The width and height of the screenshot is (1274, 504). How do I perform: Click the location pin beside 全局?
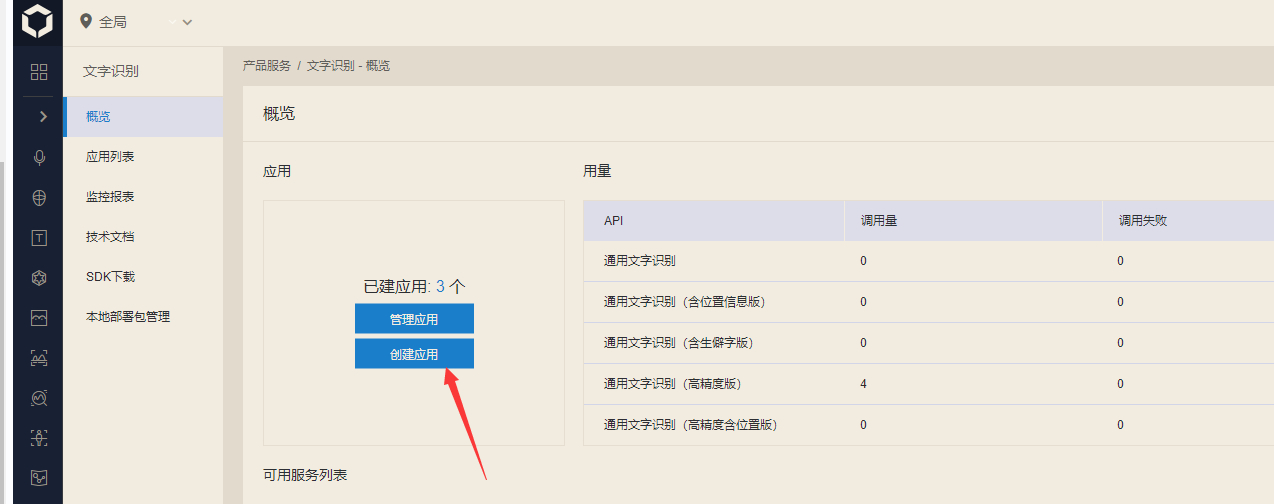point(86,21)
